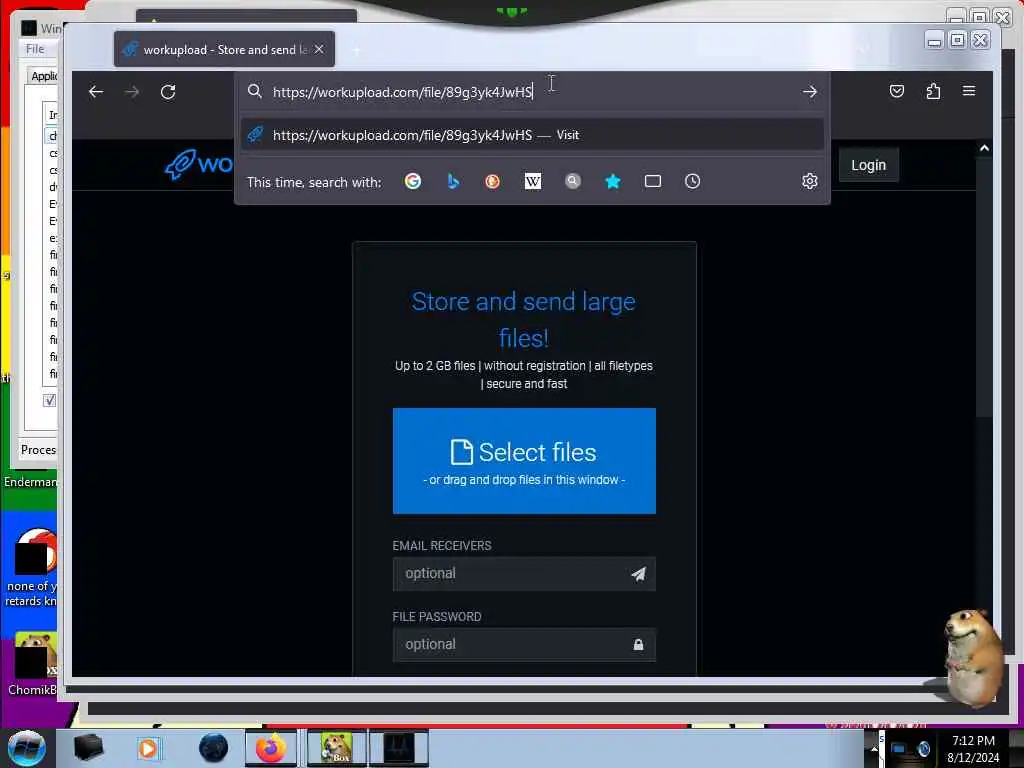Go to the typed URL via the arrow
Viewport: 1024px width, 768px height.
point(810,92)
